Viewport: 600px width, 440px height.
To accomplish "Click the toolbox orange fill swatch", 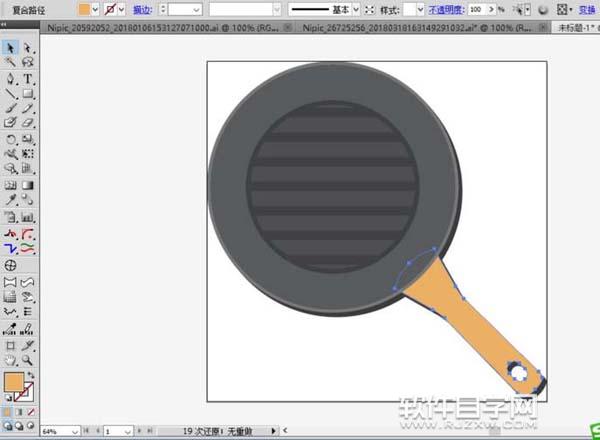I will [x=14, y=382].
